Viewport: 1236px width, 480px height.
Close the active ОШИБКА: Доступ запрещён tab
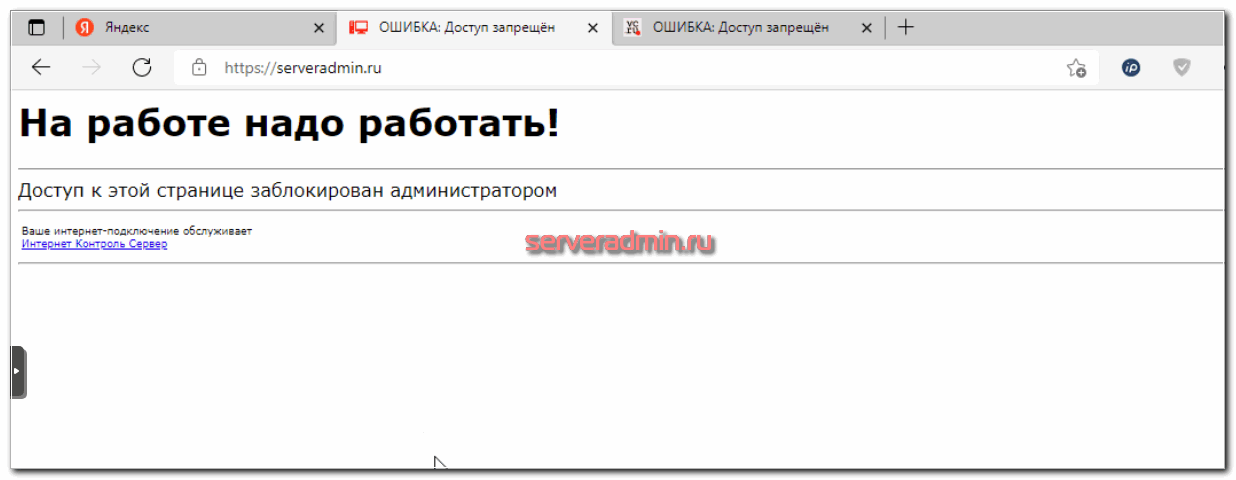click(593, 28)
